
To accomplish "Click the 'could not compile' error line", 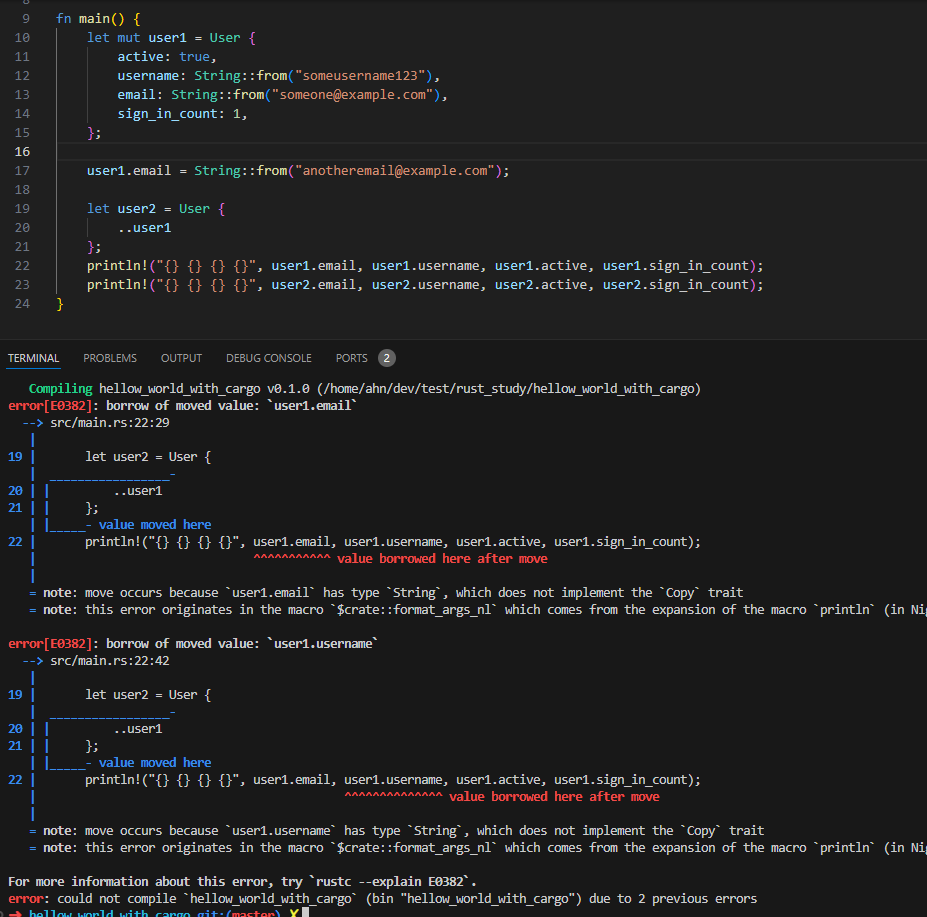I will point(383,899).
